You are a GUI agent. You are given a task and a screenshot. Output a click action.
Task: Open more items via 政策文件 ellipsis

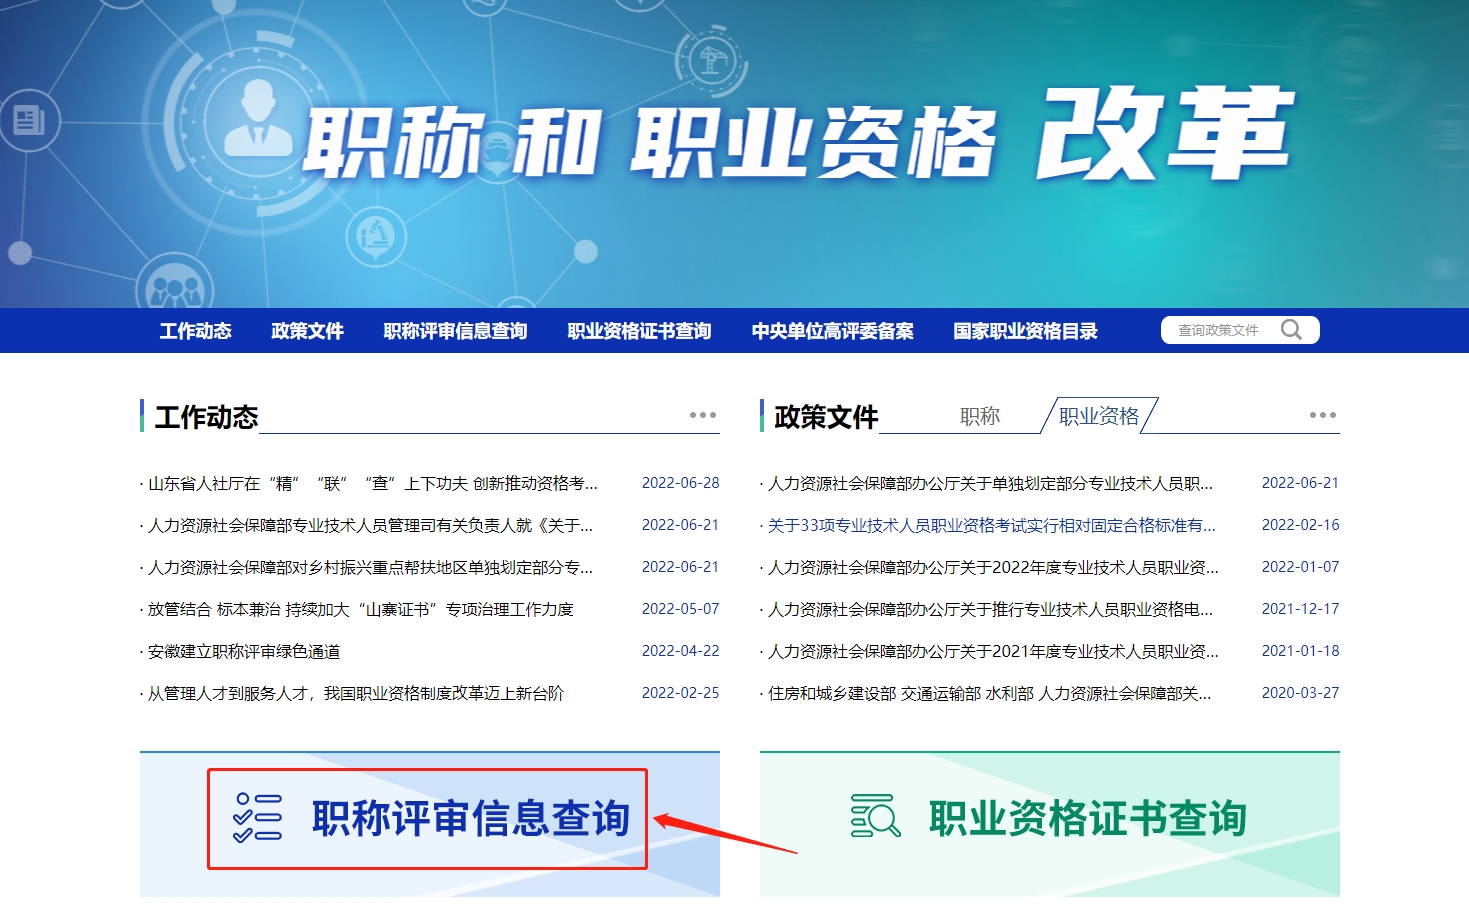[x=1322, y=415]
